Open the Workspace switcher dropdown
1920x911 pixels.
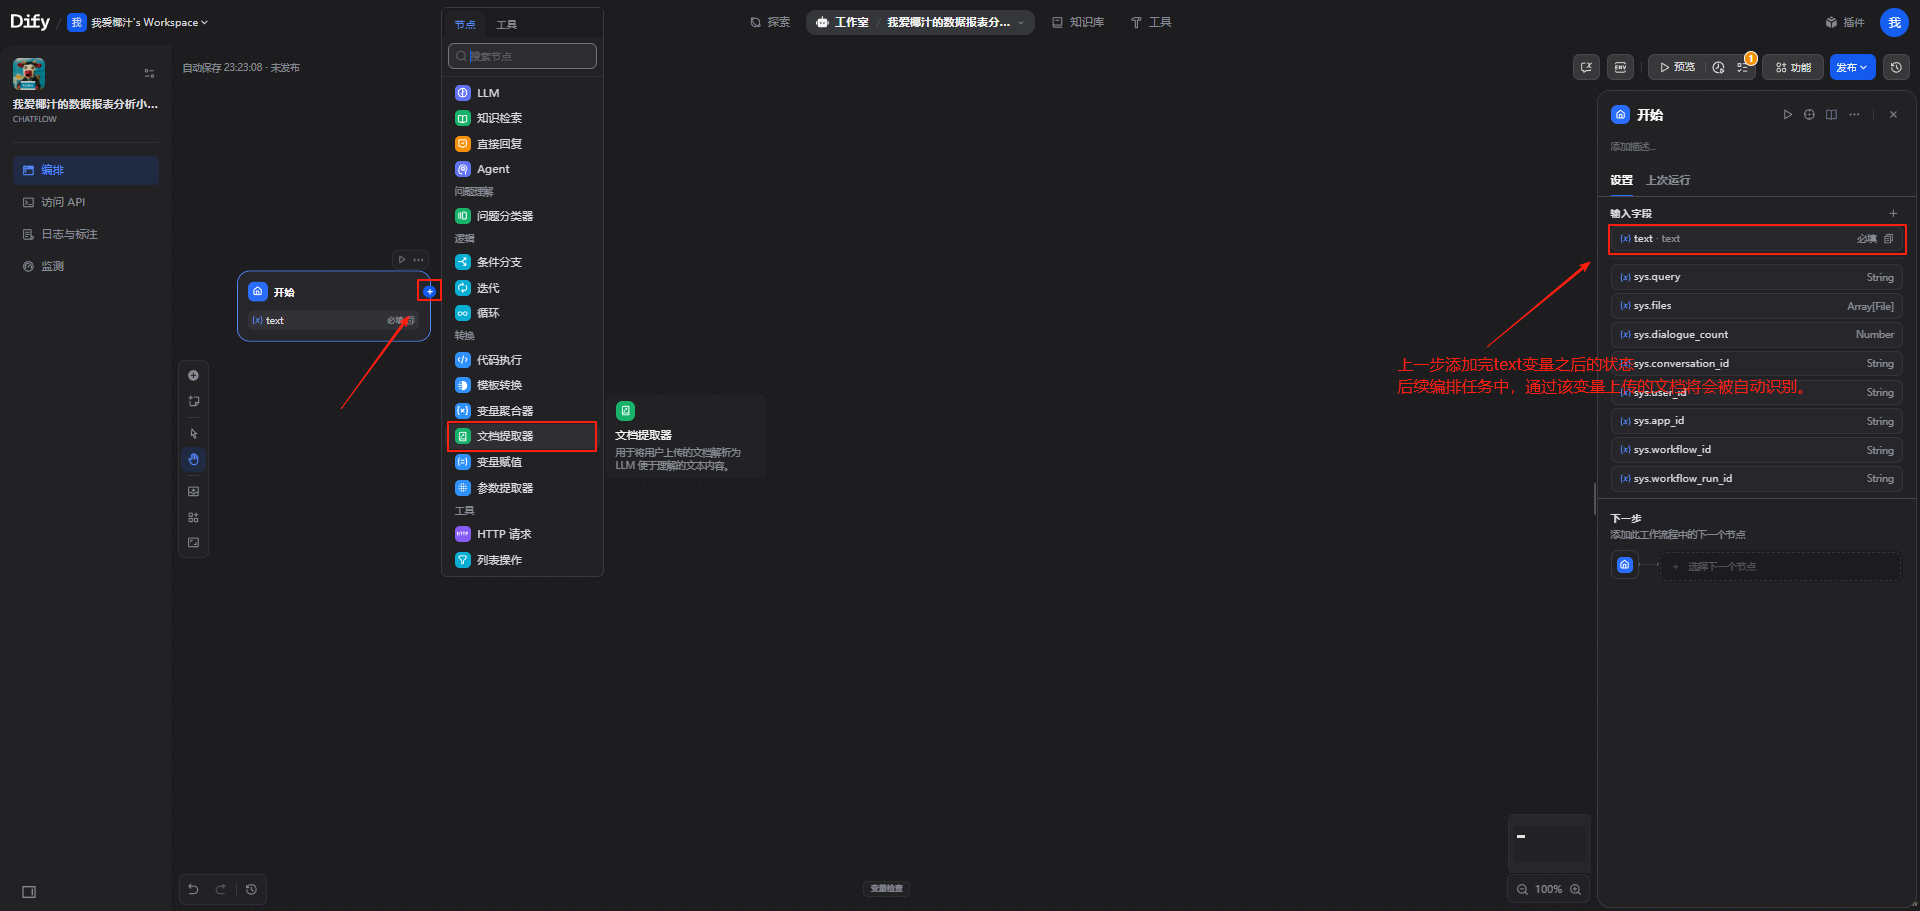pyautogui.click(x=138, y=22)
